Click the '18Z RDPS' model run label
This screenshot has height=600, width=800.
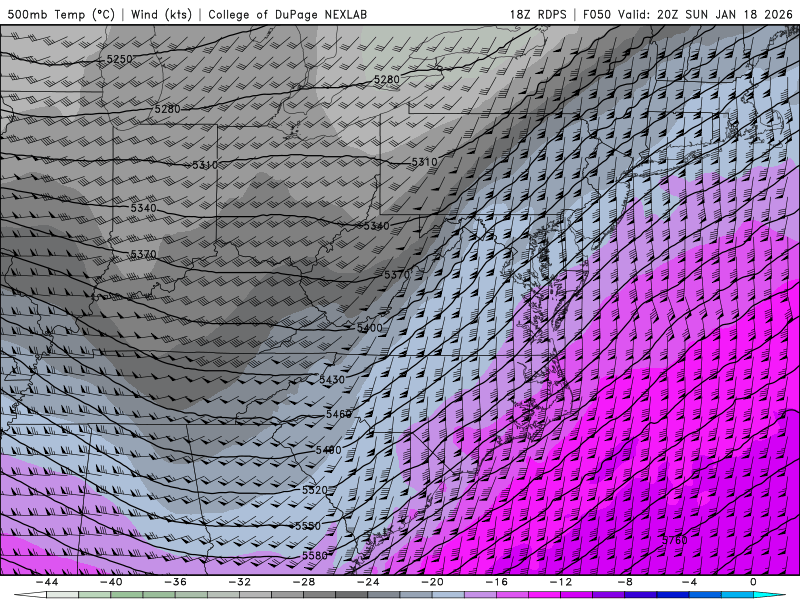(538, 14)
